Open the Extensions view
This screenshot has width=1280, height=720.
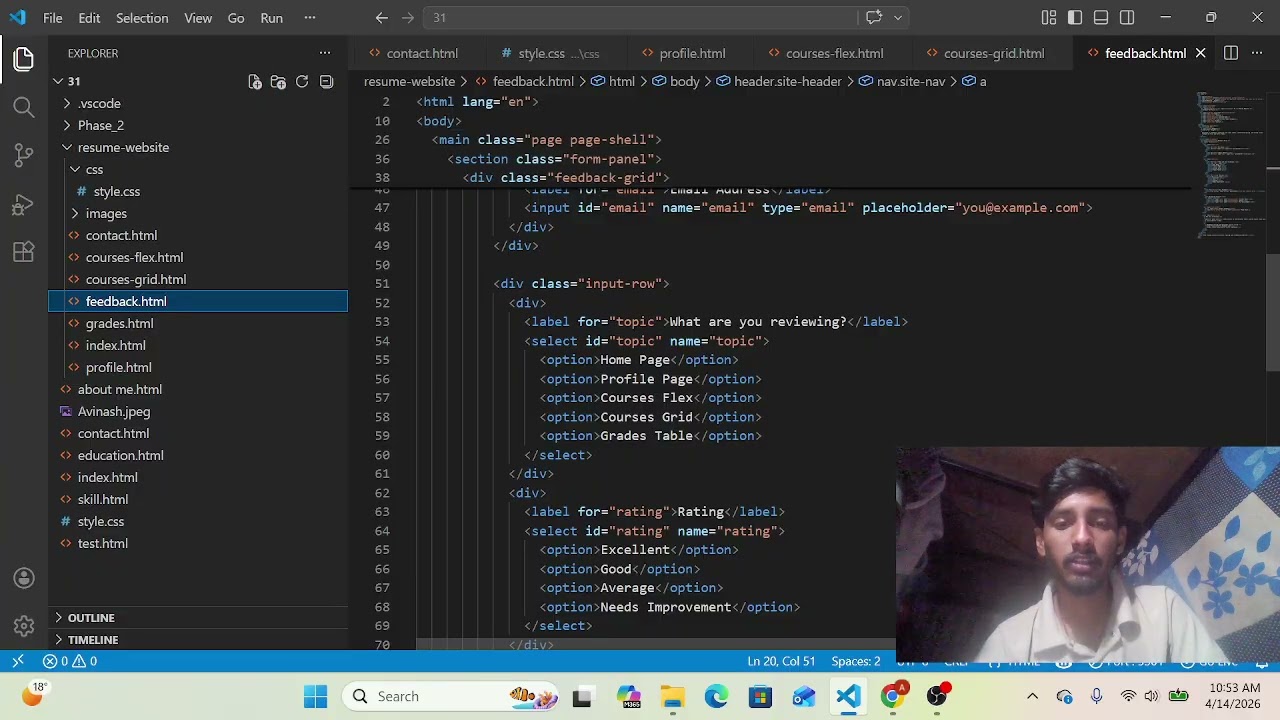coord(24,252)
